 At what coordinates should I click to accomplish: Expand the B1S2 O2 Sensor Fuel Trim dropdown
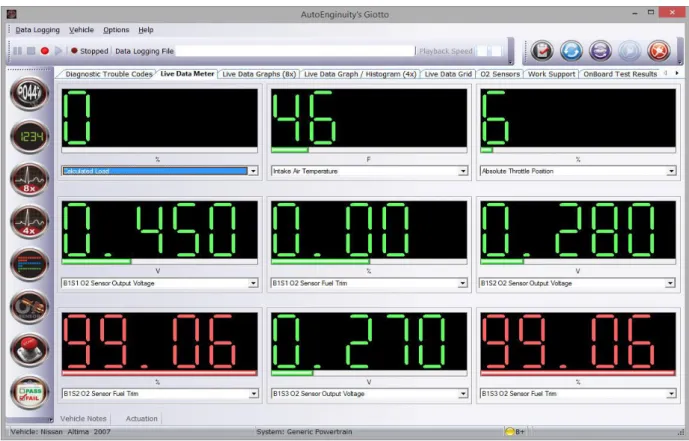pyautogui.click(x=254, y=394)
